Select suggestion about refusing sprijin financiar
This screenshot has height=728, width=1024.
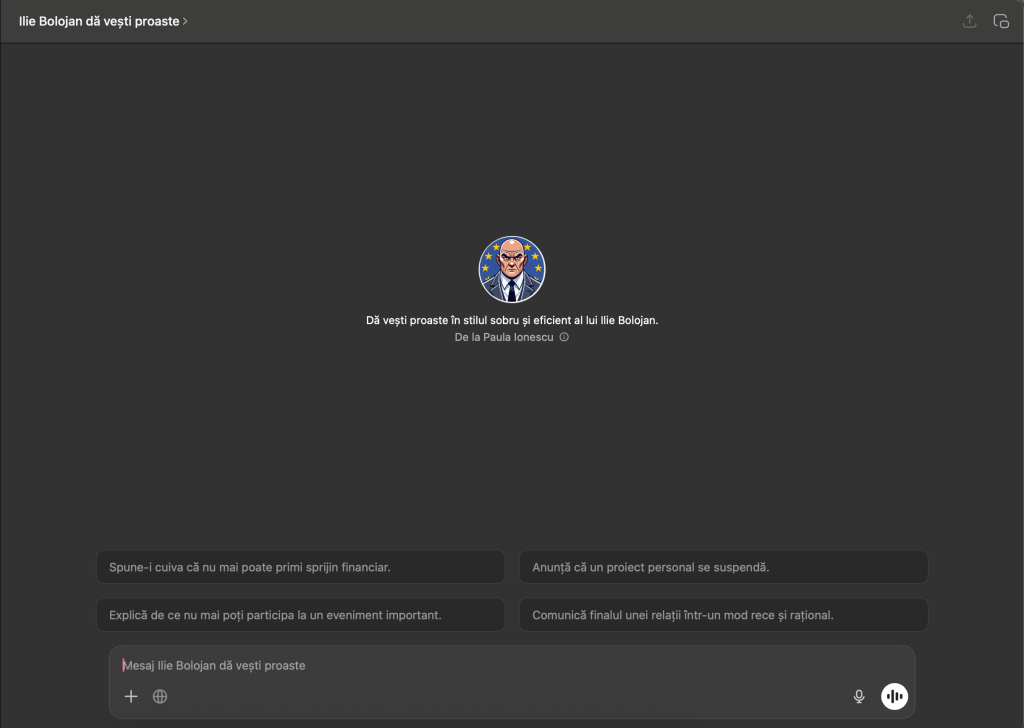300,567
